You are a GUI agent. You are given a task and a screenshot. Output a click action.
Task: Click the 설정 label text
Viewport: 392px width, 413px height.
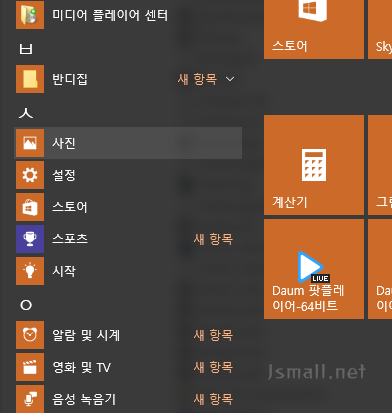tap(64, 175)
